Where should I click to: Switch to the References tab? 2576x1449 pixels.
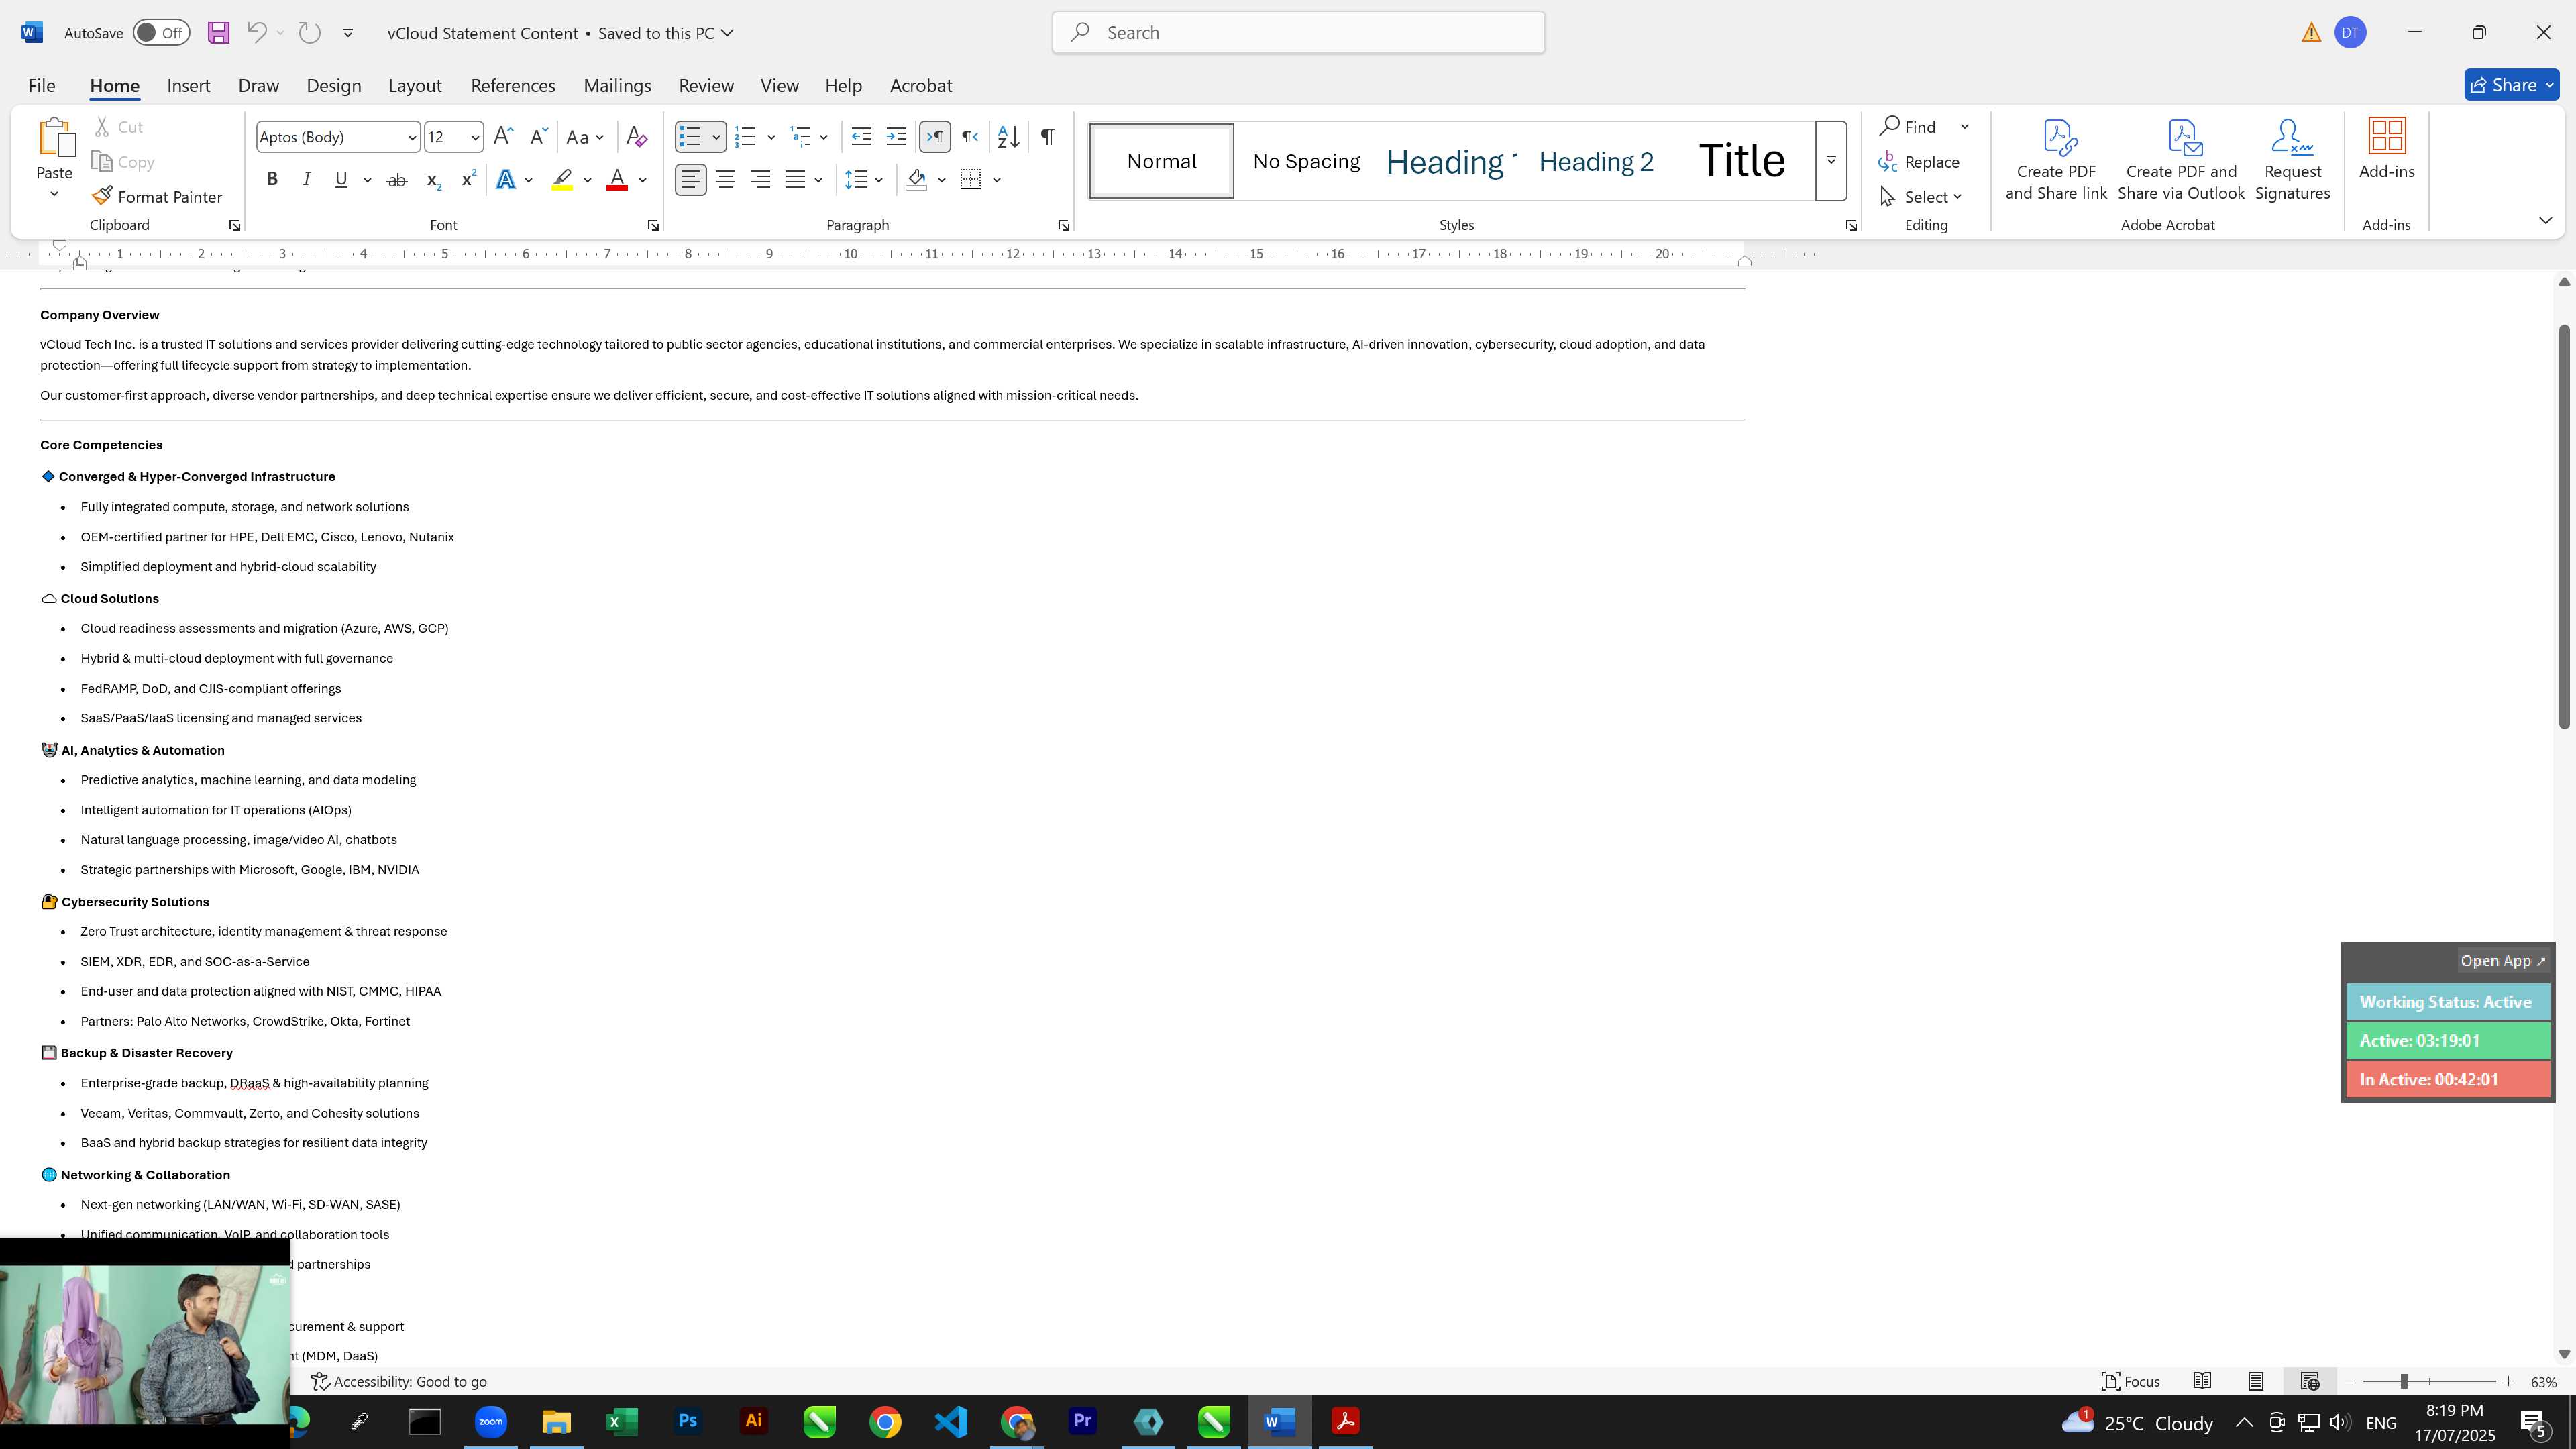click(x=513, y=86)
